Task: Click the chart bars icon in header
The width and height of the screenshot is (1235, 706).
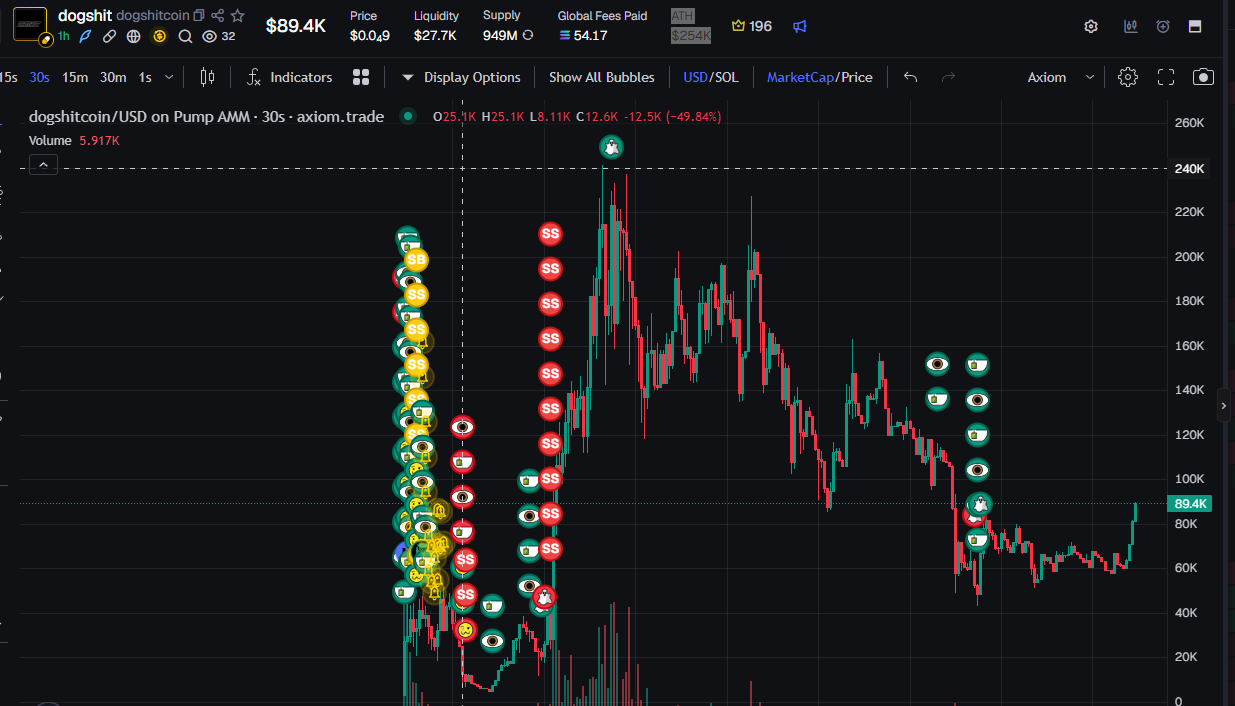Action: click(x=1131, y=26)
